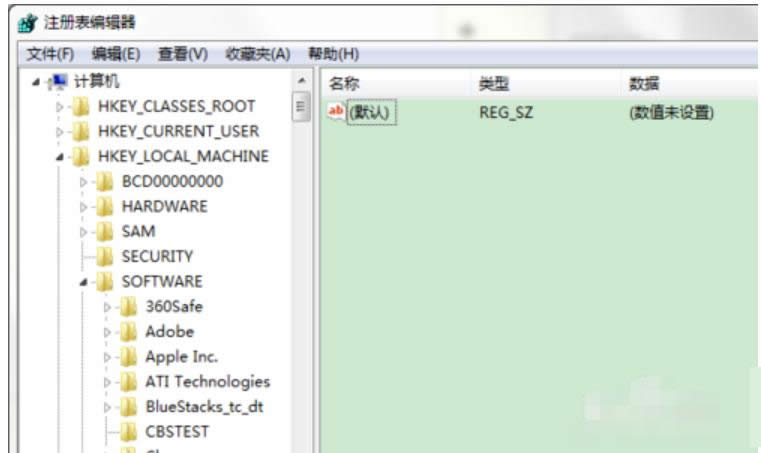761x453 pixels.
Task: Click the SECURITY key folder icon
Action: pos(105,257)
